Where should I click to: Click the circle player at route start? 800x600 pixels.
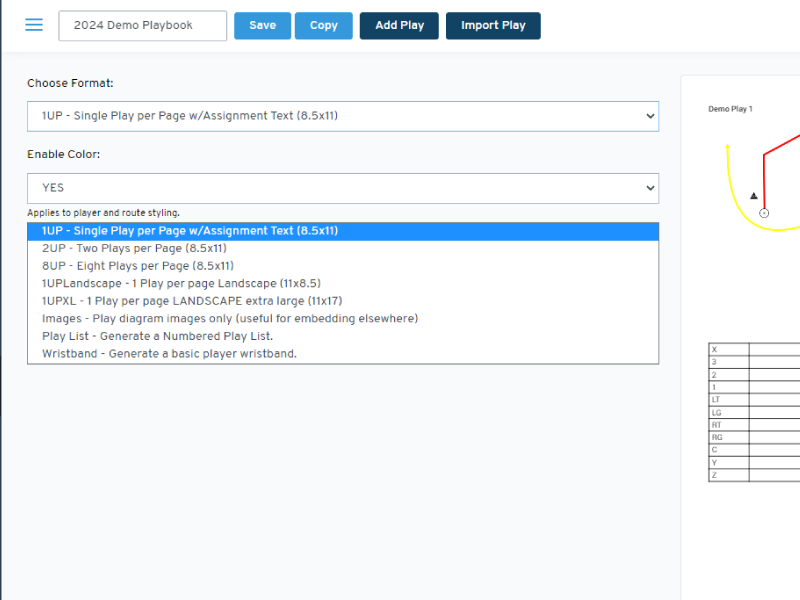764,213
